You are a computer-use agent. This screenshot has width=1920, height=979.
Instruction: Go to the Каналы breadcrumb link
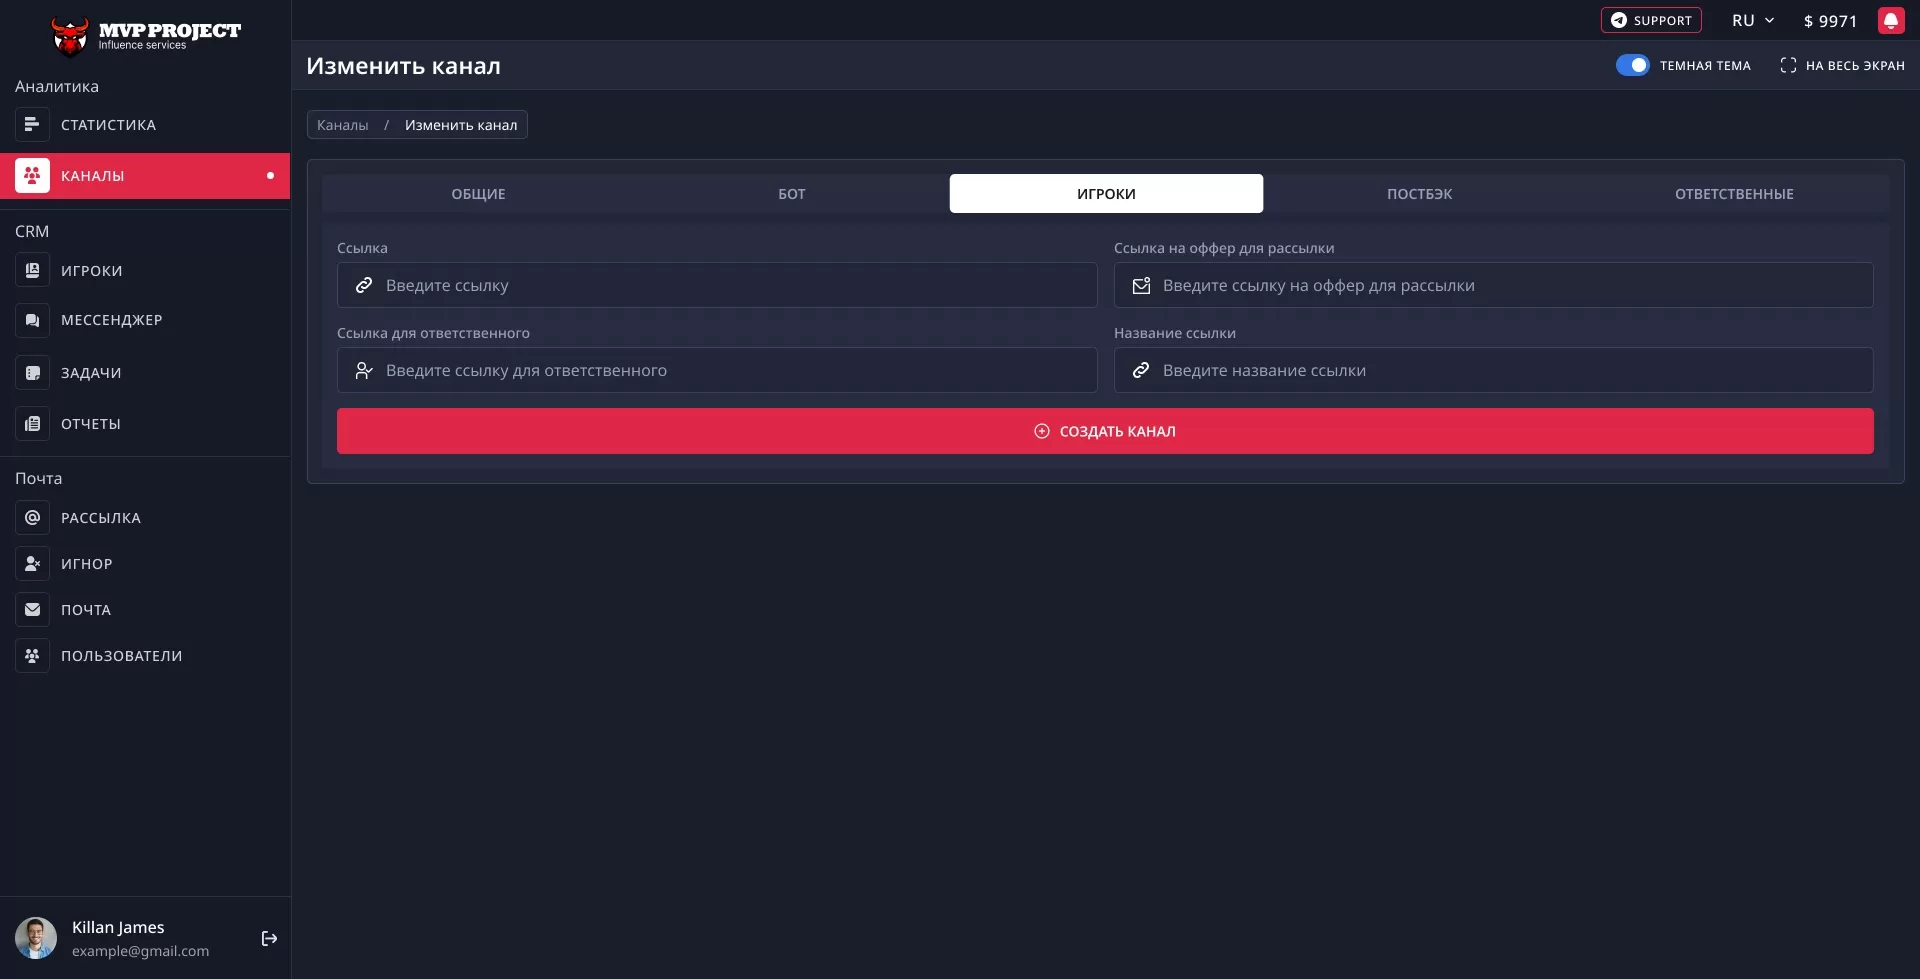(x=343, y=125)
